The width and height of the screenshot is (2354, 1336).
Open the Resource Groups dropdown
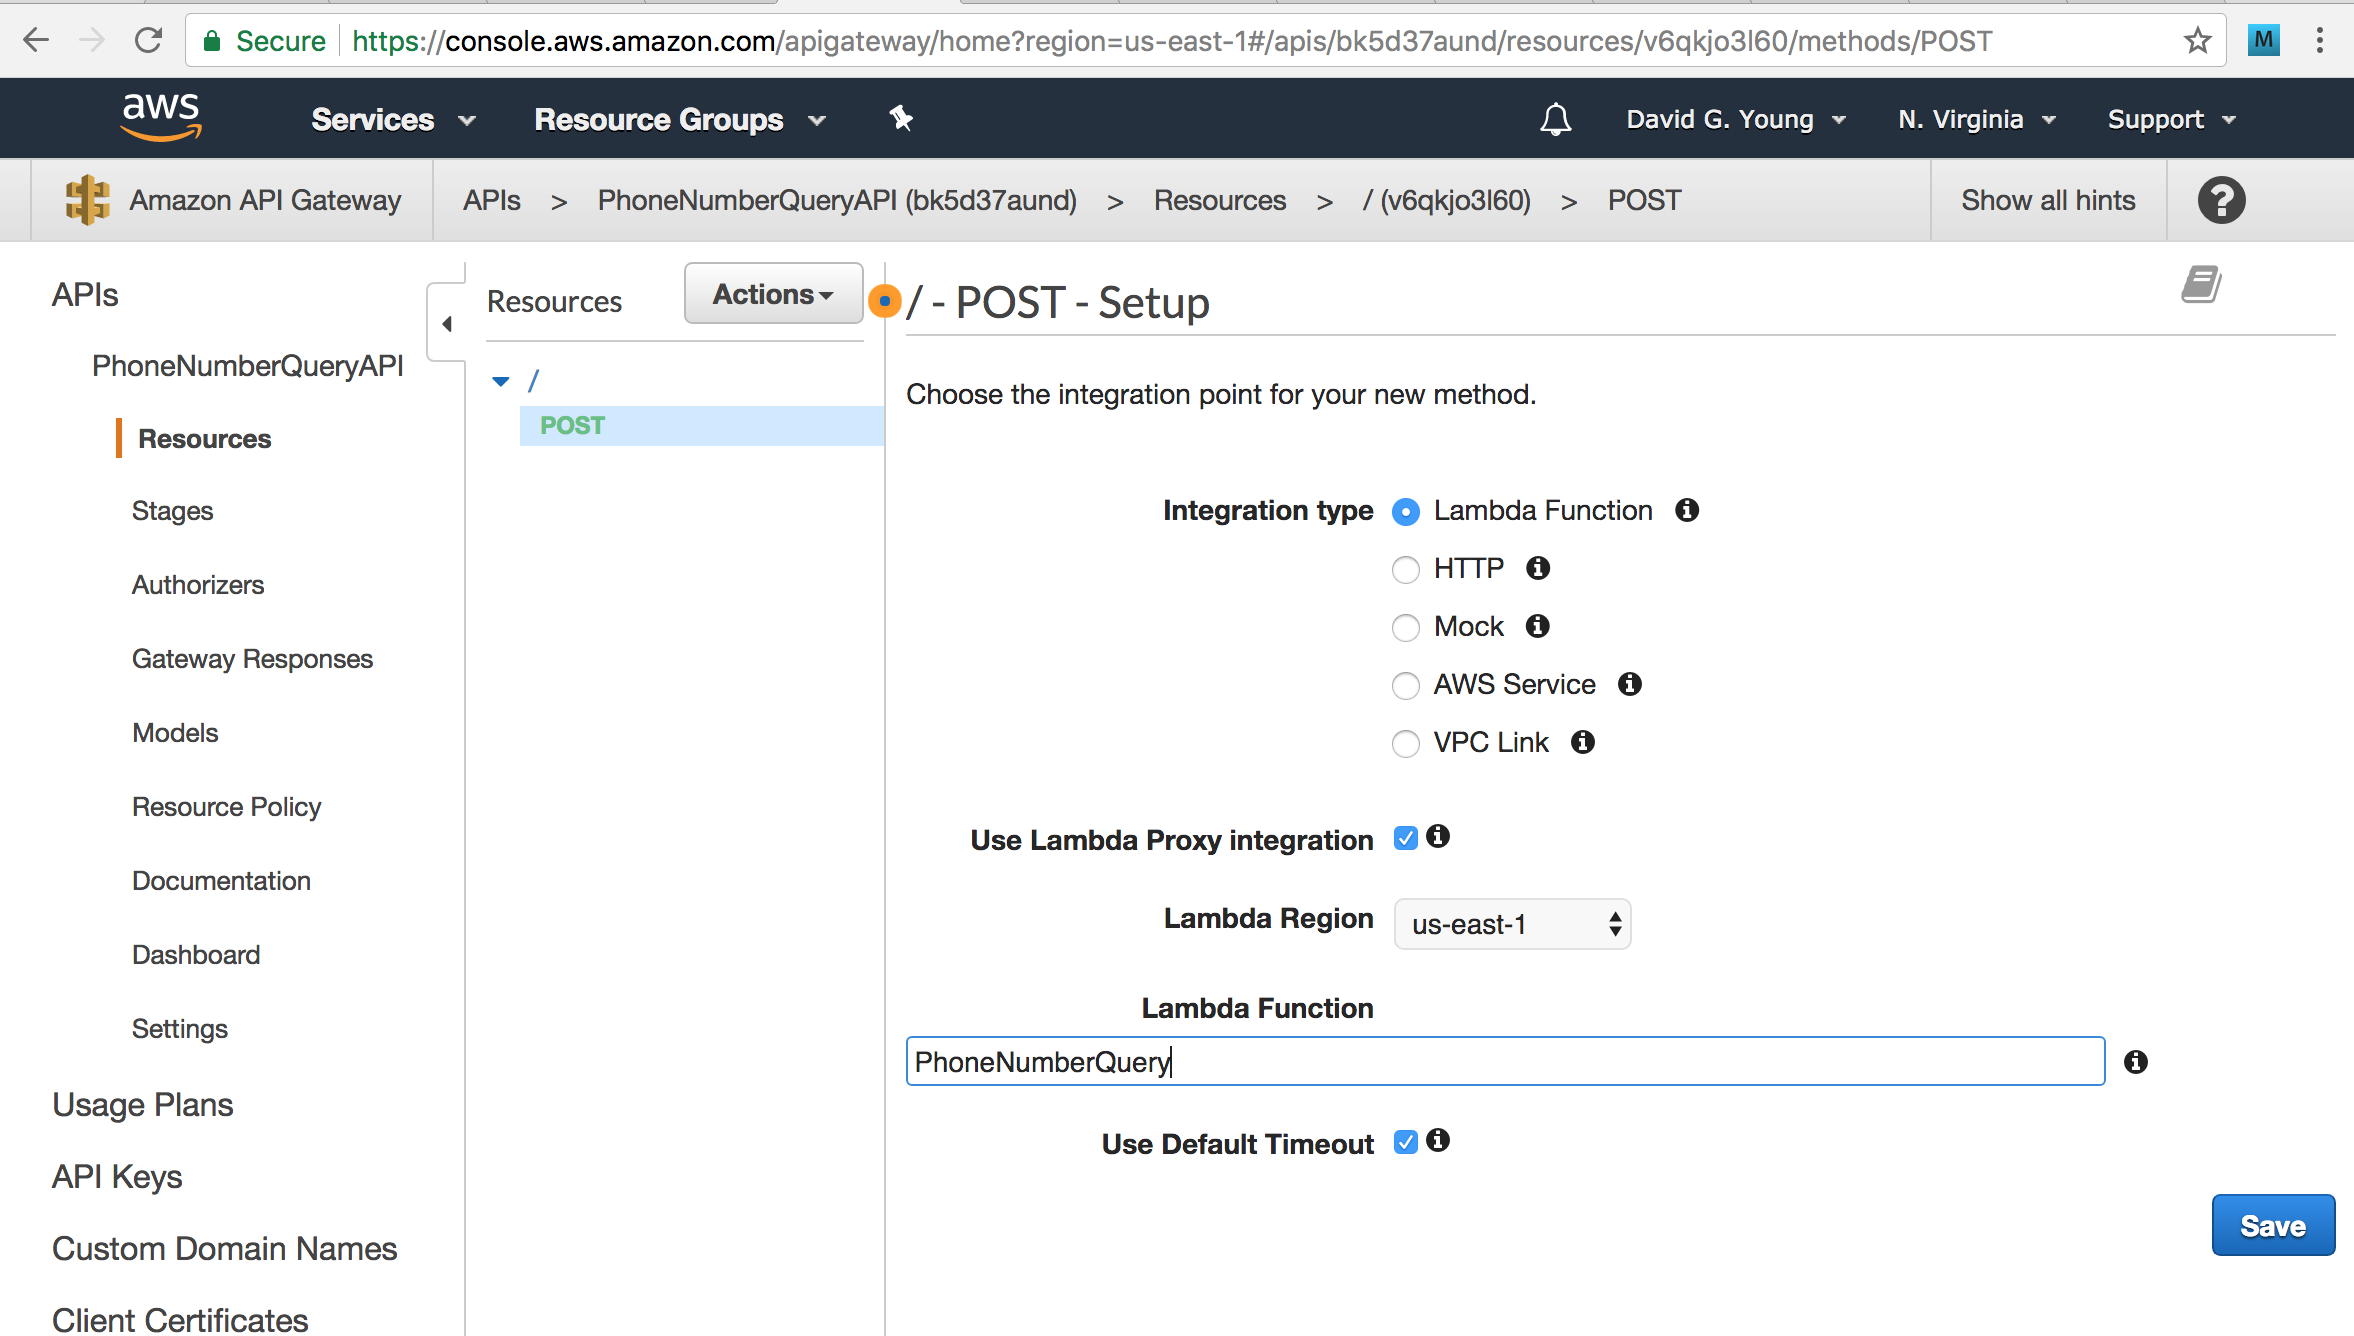coord(680,119)
